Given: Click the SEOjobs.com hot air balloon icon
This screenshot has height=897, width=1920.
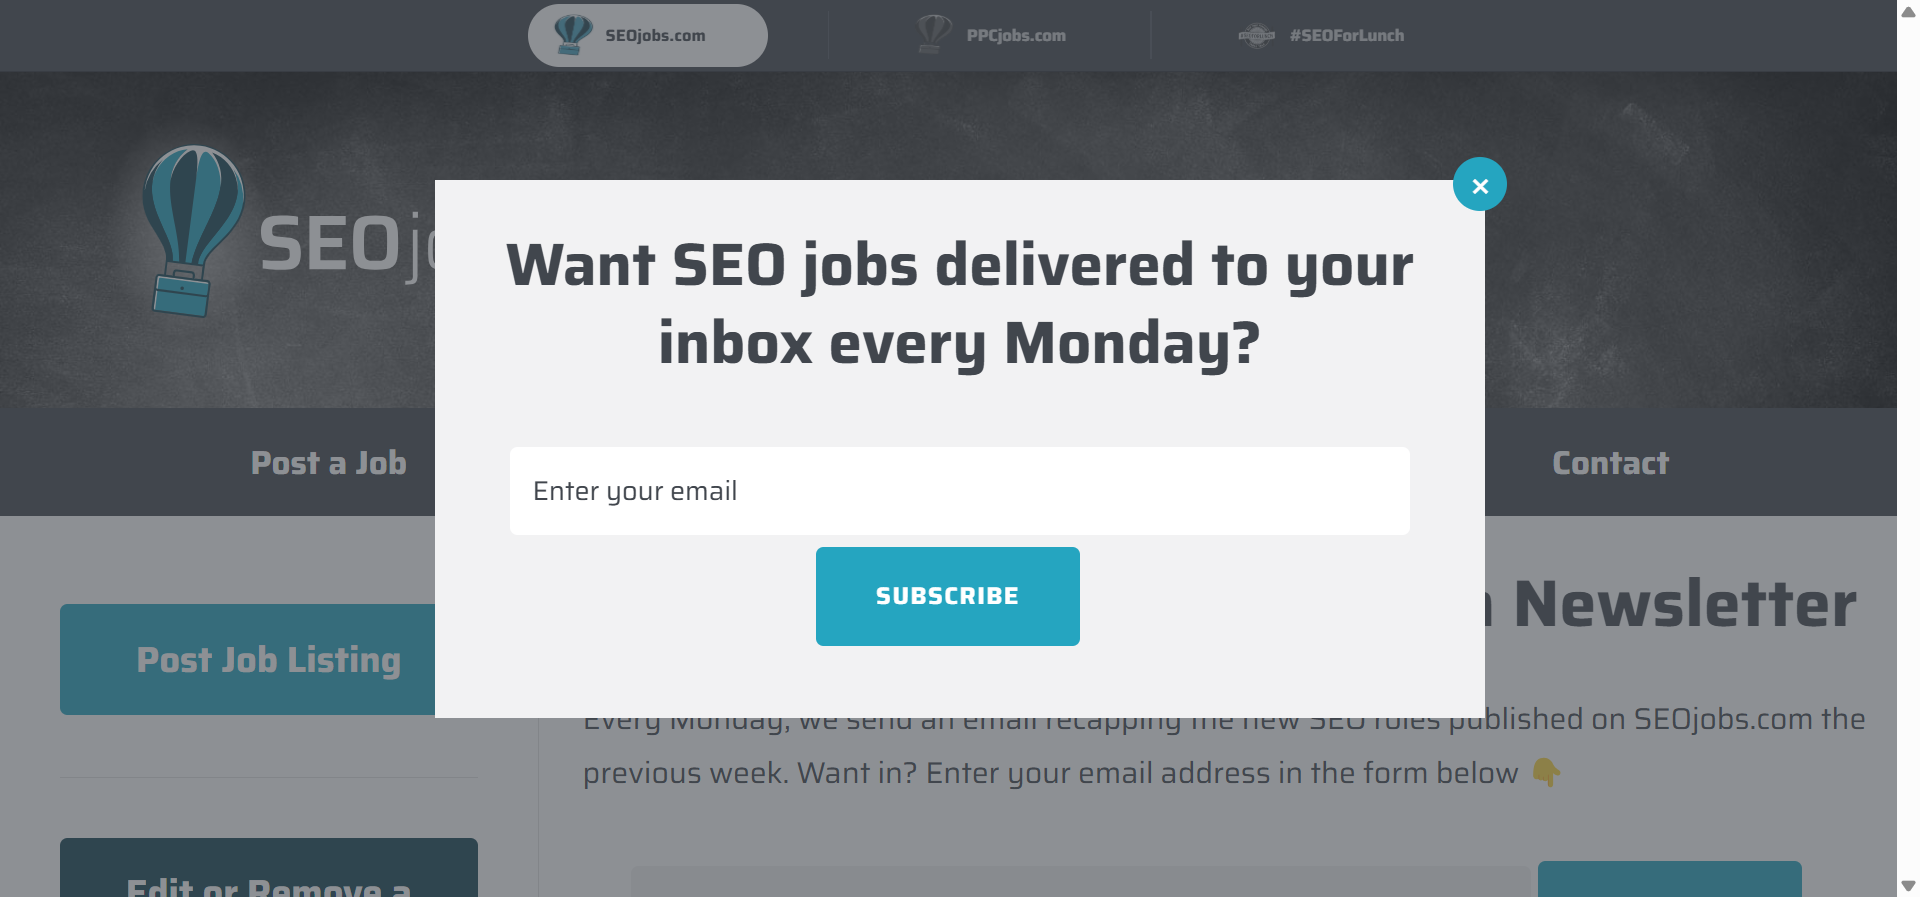Looking at the screenshot, I should [x=573, y=33].
